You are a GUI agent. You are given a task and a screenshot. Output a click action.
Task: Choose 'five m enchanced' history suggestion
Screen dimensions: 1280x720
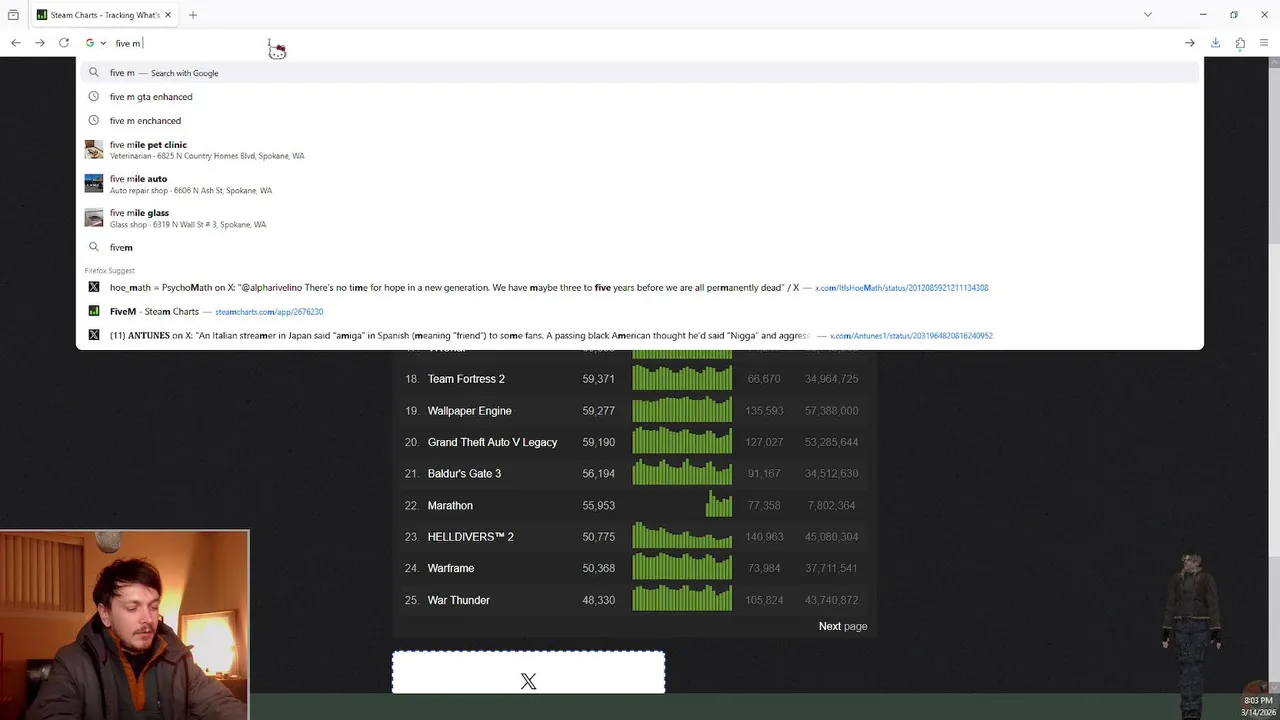point(640,121)
